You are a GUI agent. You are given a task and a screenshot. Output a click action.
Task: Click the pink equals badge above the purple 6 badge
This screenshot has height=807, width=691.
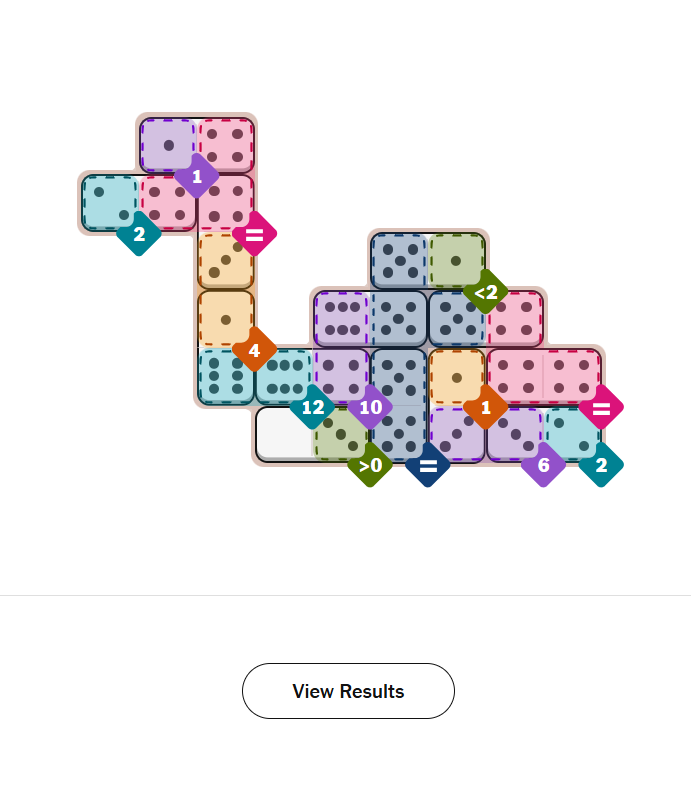(x=601, y=407)
